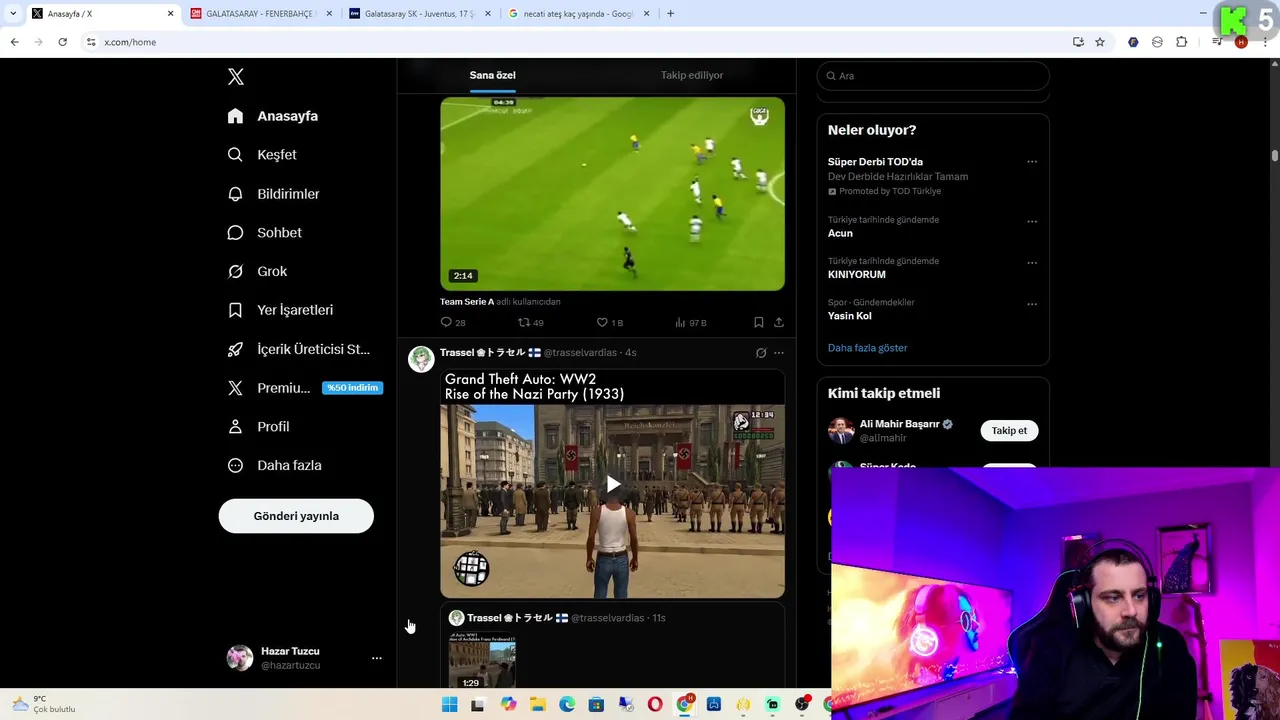This screenshot has height=720, width=1280.
Task: Reload the page with browser refresh
Action: coord(62,42)
